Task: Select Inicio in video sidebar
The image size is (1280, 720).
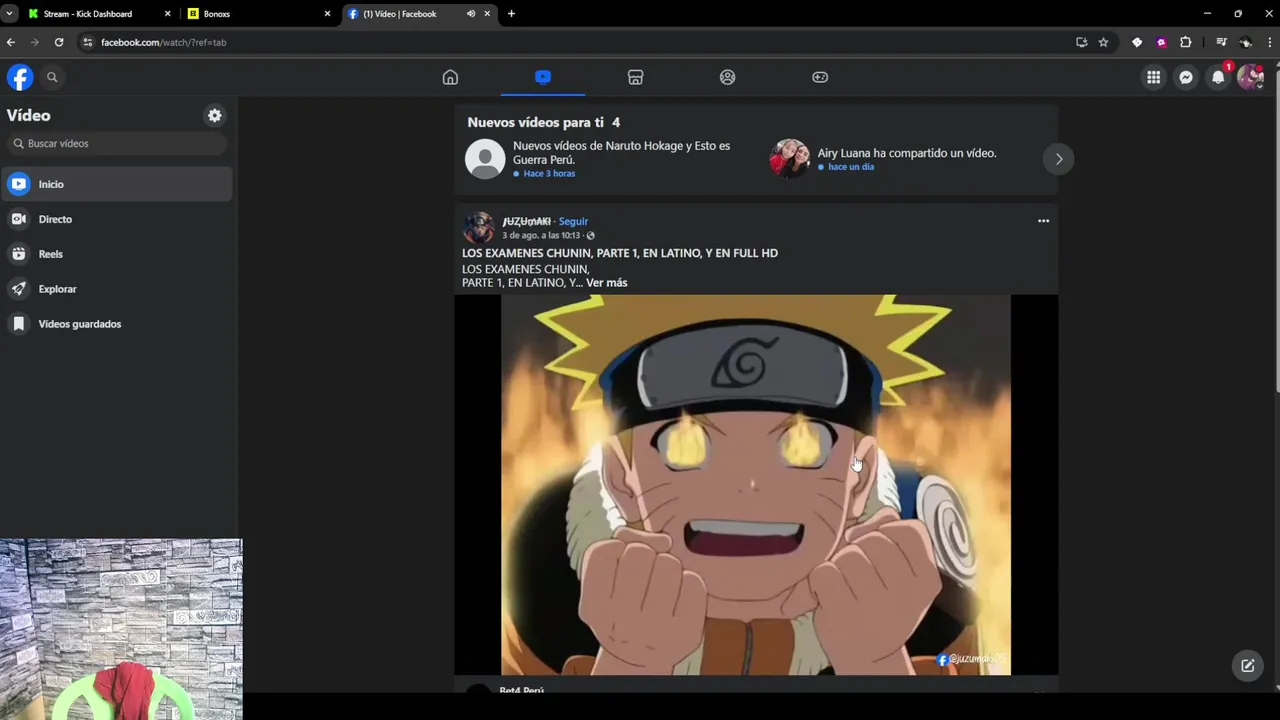Action: pos(117,184)
